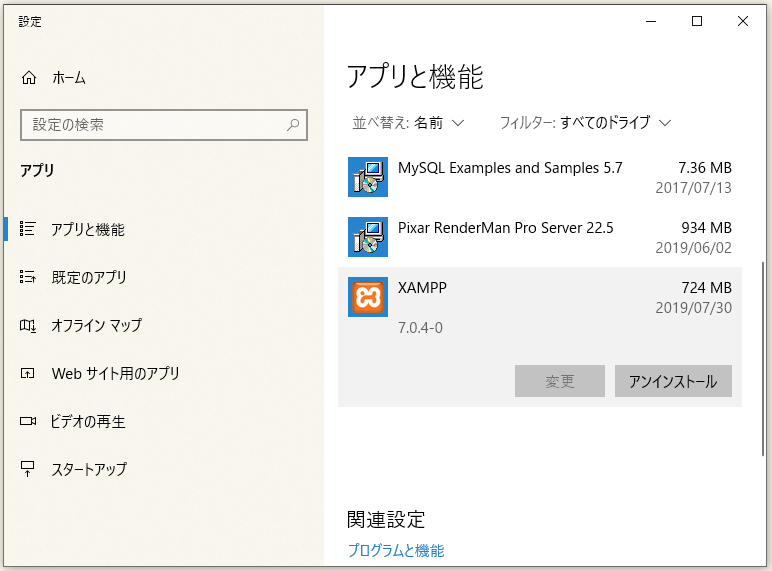Minimize the 設定 window
Viewport: 772px width, 571px height.
[x=651, y=21]
